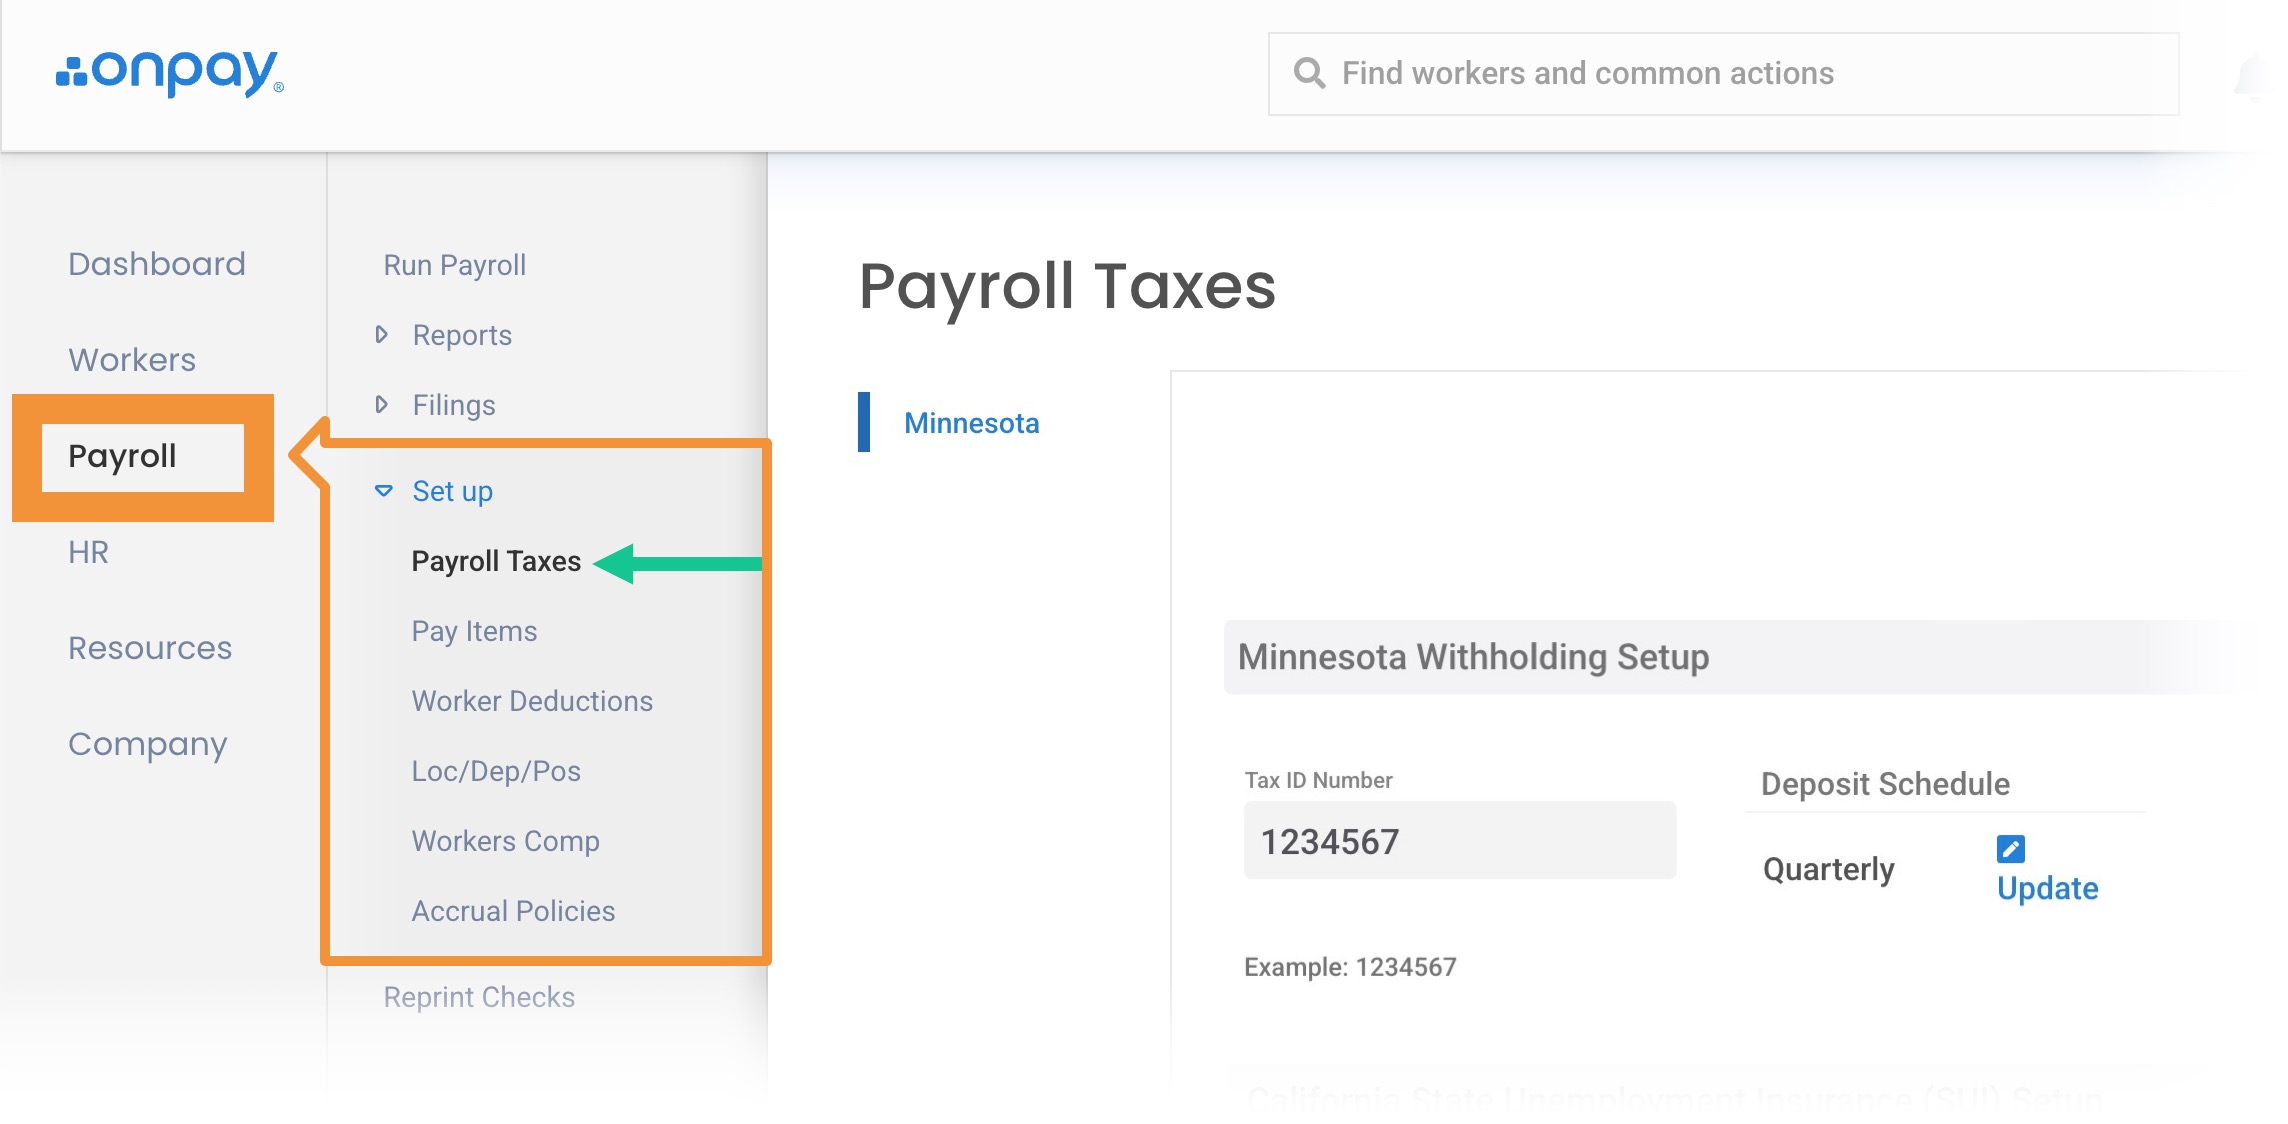The image size is (2288, 1124).
Task: Go to the Workers section
Action: 132,360
